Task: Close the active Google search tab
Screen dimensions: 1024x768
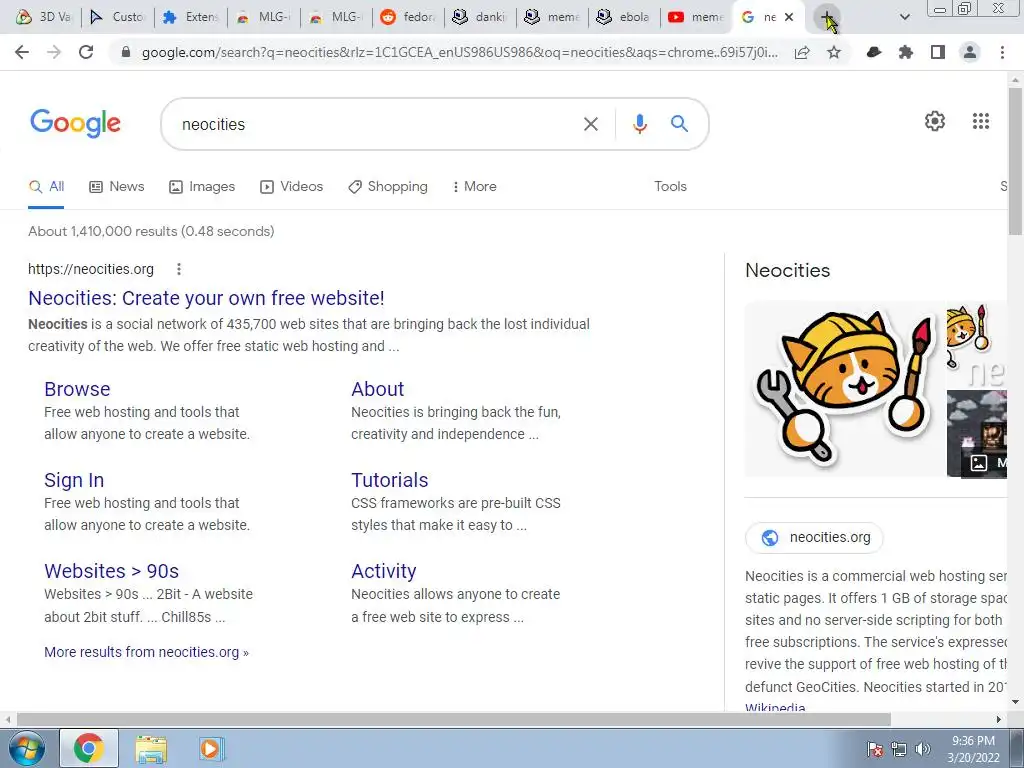Action: [x=789, y=17]
